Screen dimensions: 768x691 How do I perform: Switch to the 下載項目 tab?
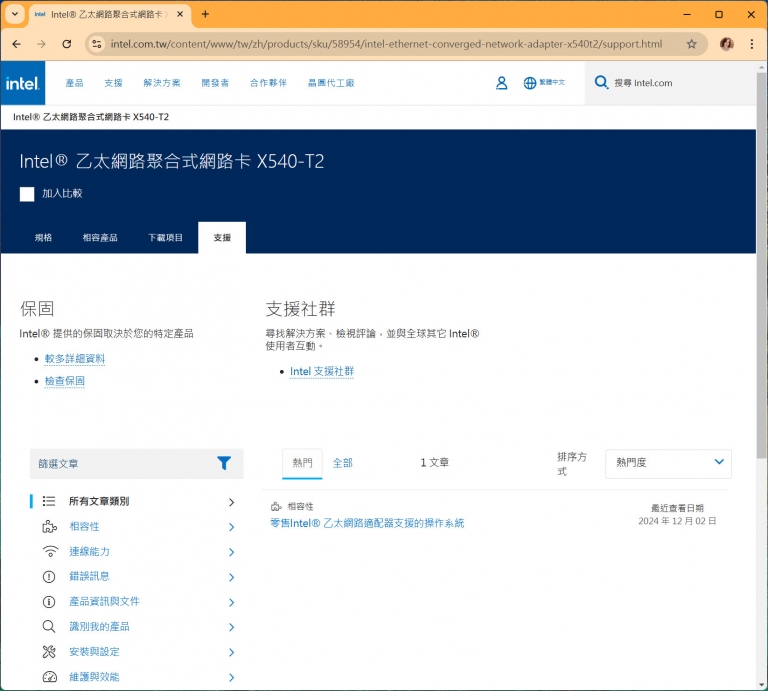coord(166,238)
